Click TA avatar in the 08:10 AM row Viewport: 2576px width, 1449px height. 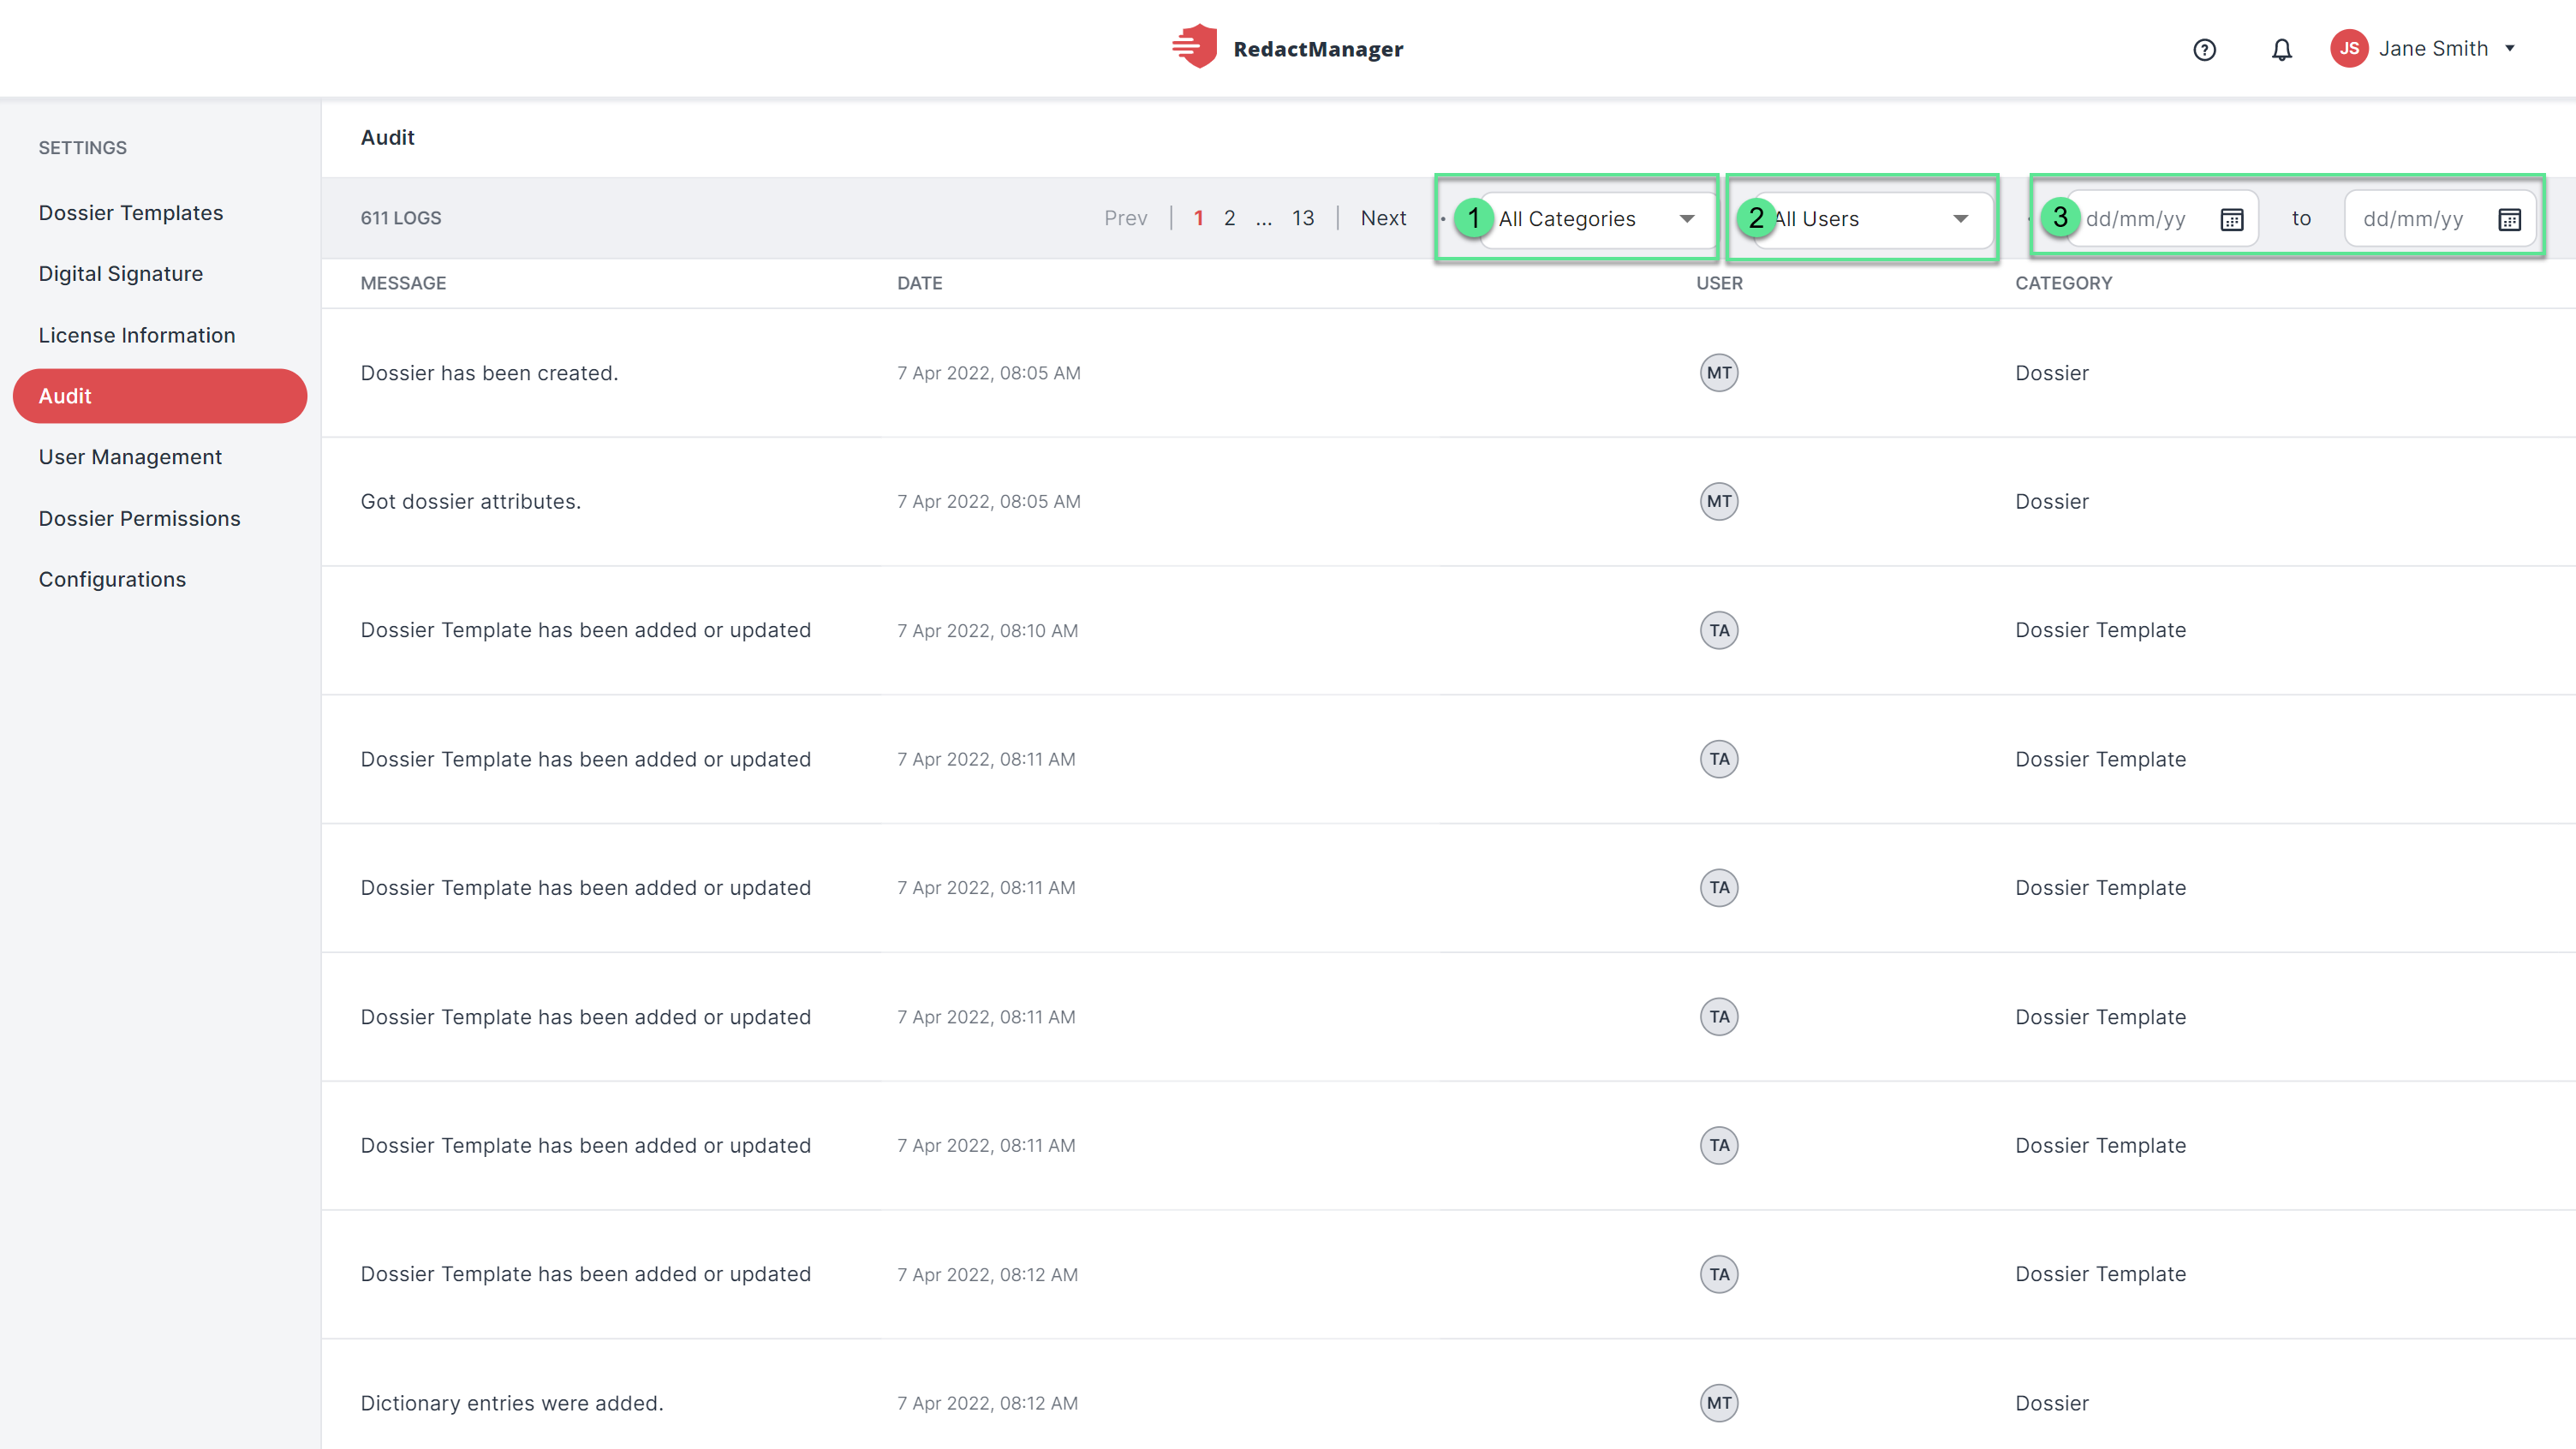1719,630
